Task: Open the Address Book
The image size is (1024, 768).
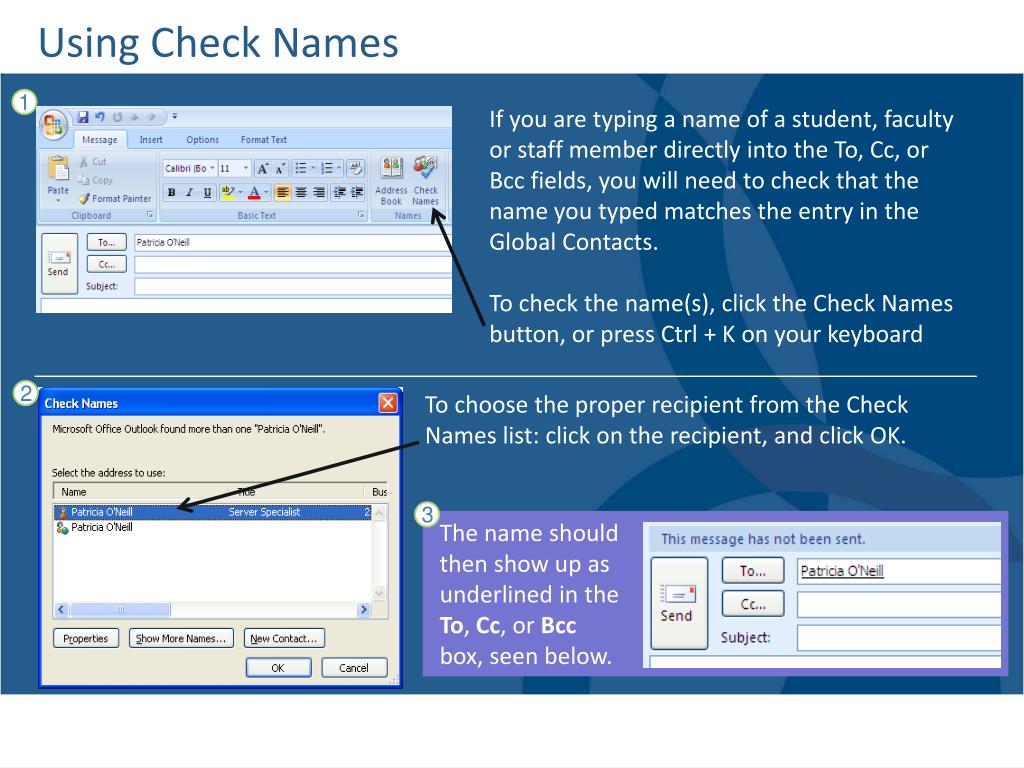Action: [x=391, y=181]
